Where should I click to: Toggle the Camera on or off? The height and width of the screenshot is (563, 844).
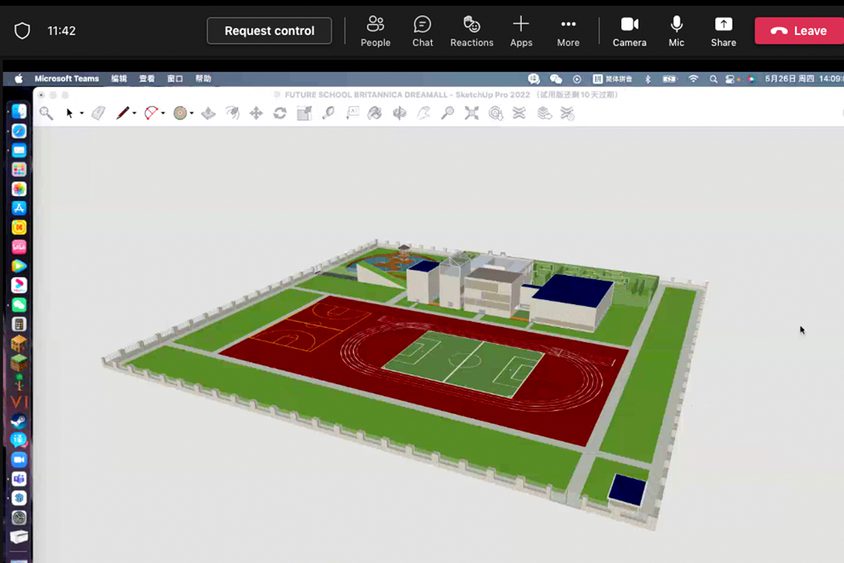629,31
